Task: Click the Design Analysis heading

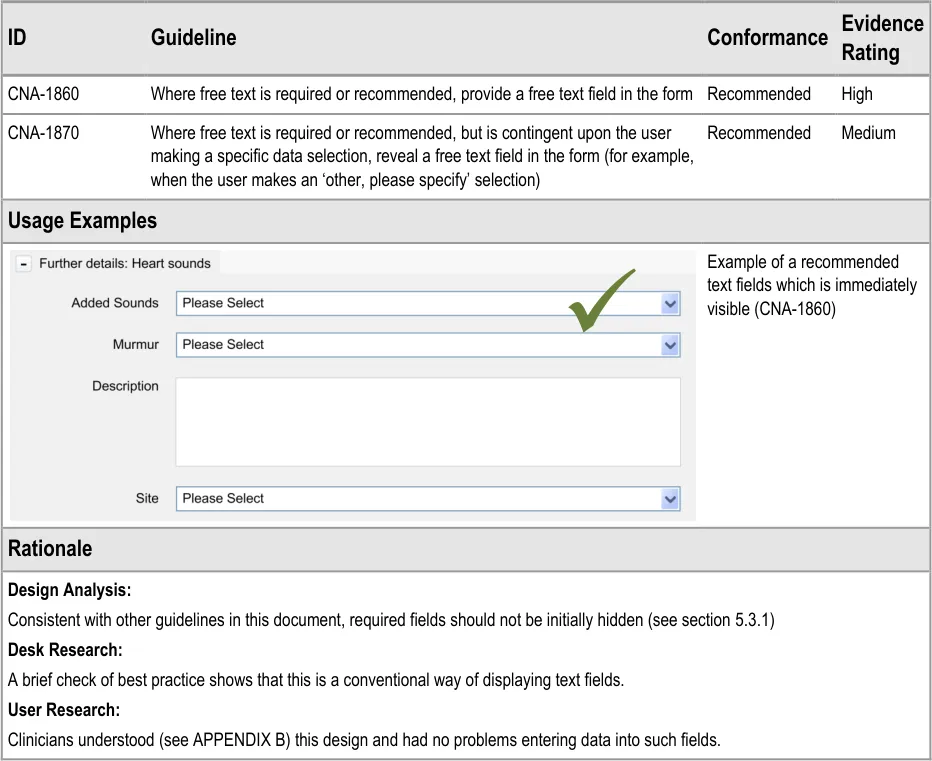Action: [x=69, y=590]
